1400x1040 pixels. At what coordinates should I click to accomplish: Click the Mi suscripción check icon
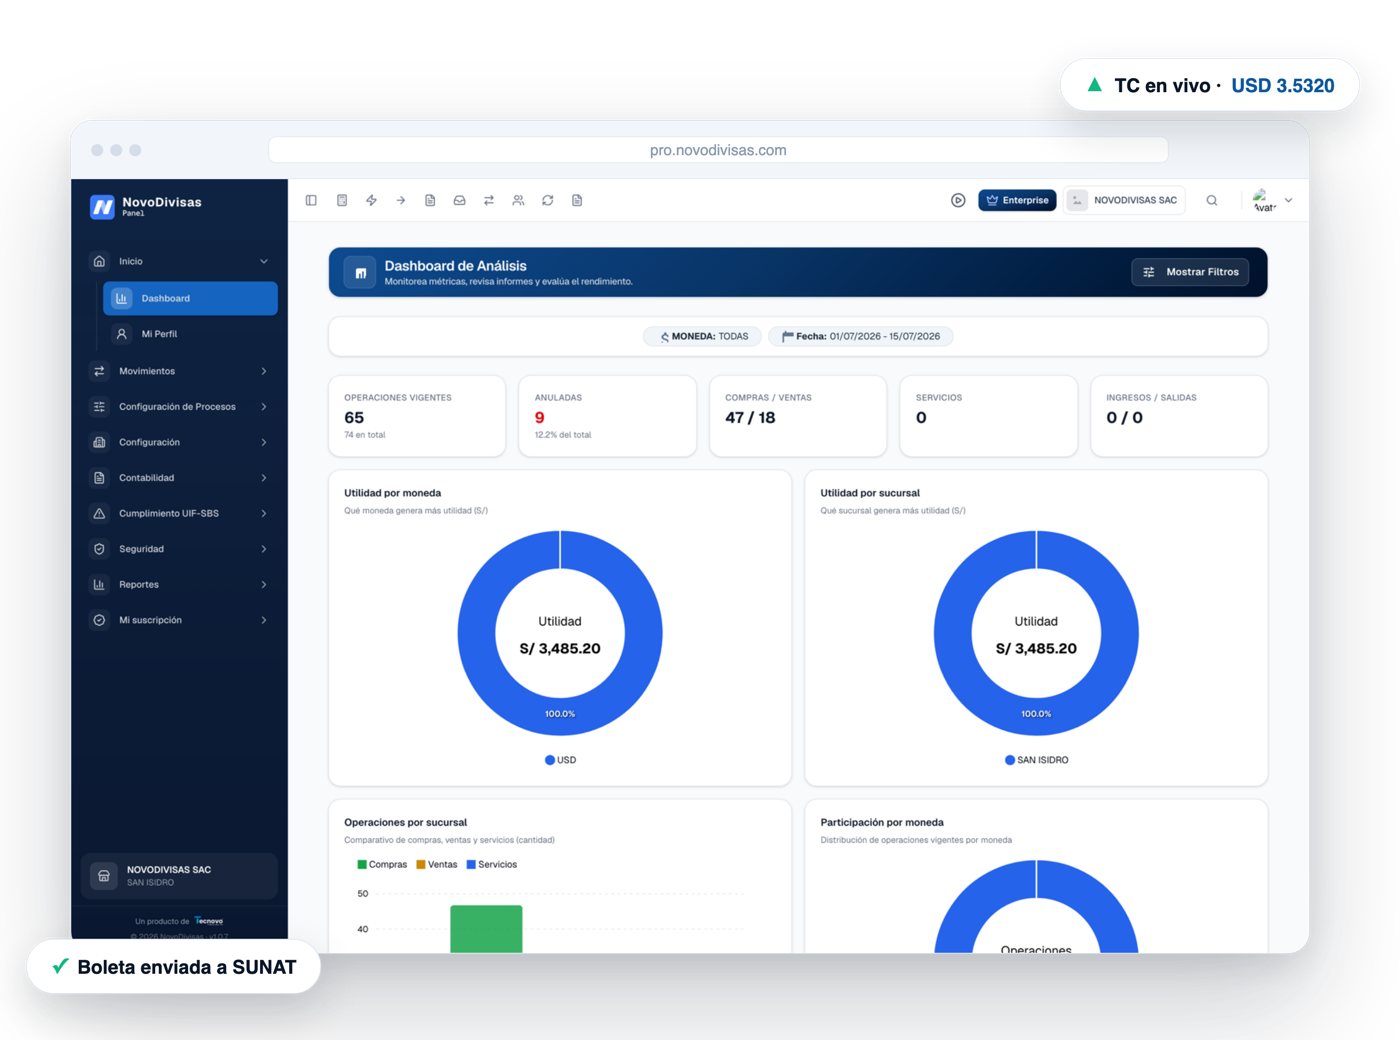coord(99,620)
